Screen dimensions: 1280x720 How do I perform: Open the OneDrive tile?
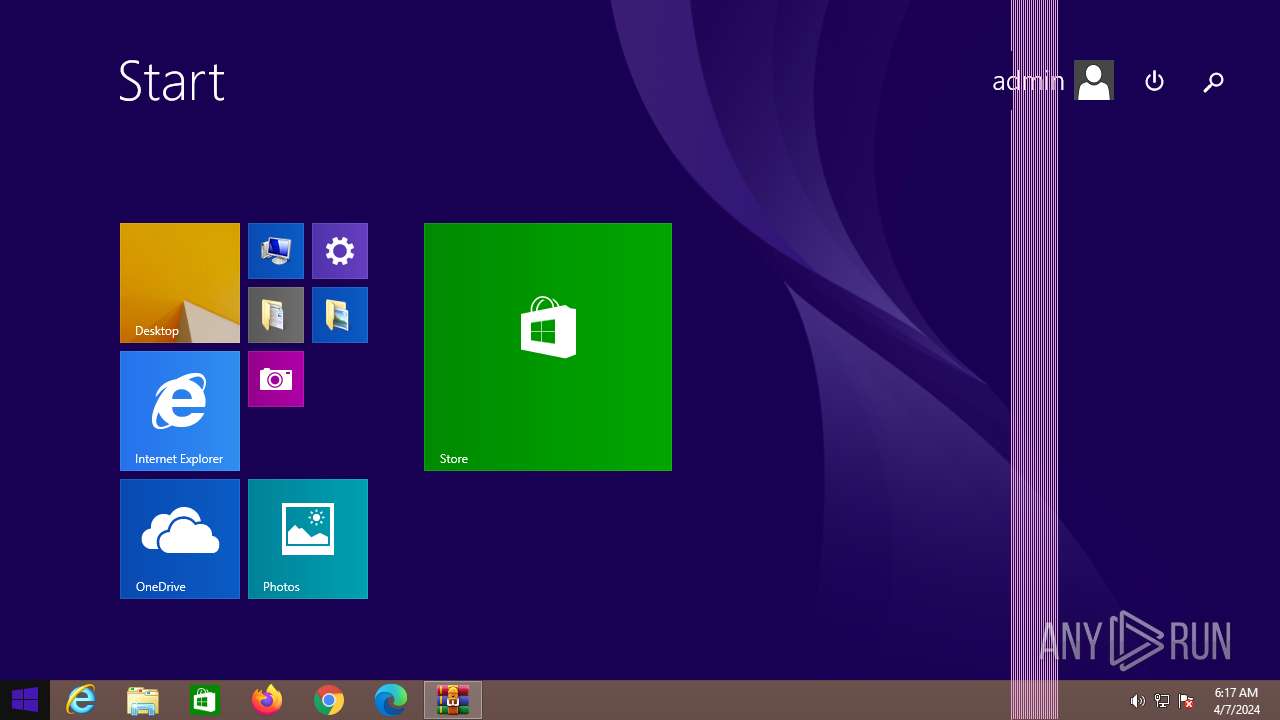(180, 539)
